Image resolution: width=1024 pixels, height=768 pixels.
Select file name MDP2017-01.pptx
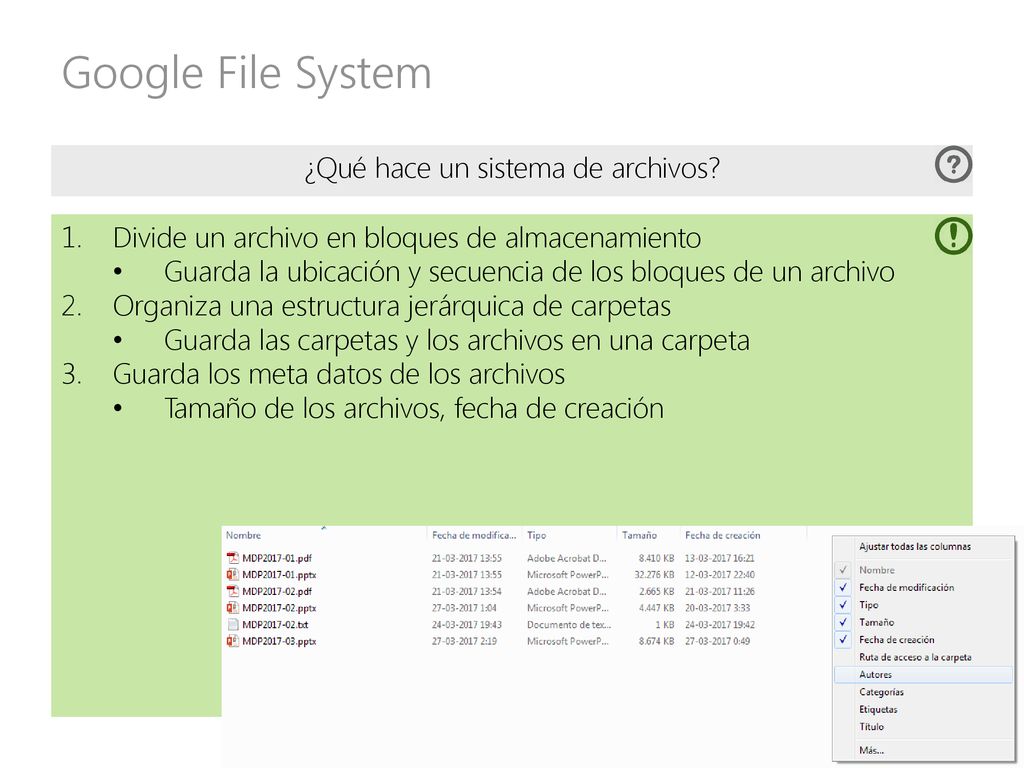(x=279, y=575)
